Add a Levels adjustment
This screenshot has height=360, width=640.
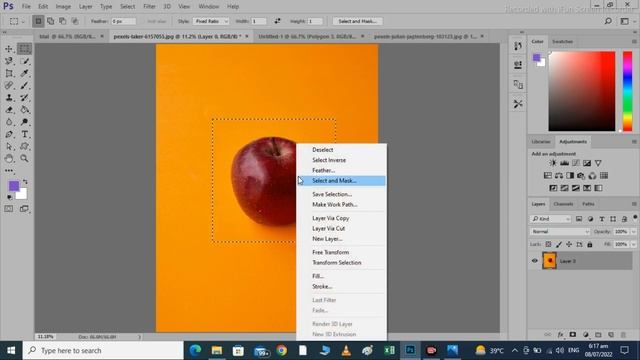click(564, 163)
